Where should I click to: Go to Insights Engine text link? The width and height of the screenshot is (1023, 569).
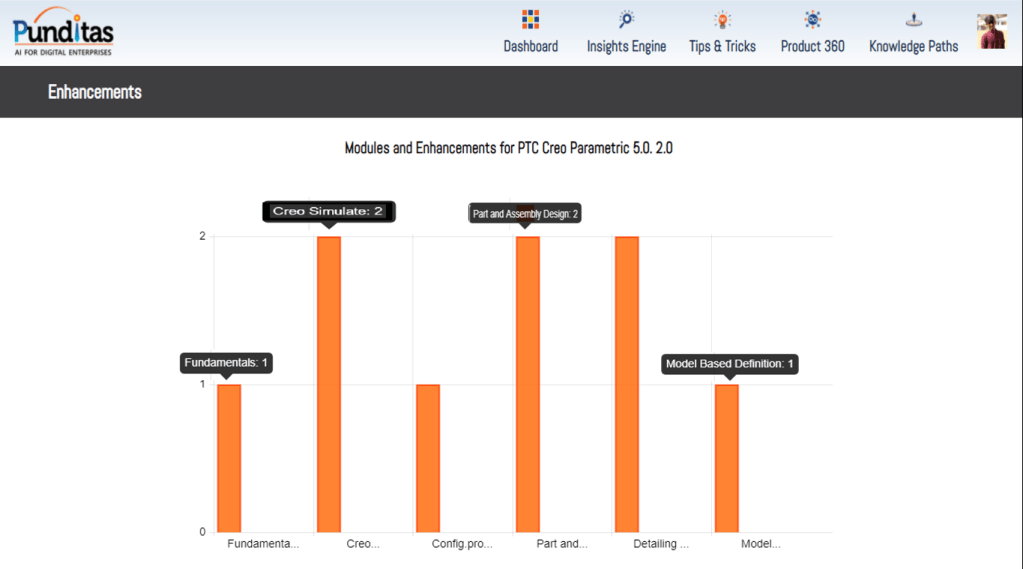[x=626, y=46]
